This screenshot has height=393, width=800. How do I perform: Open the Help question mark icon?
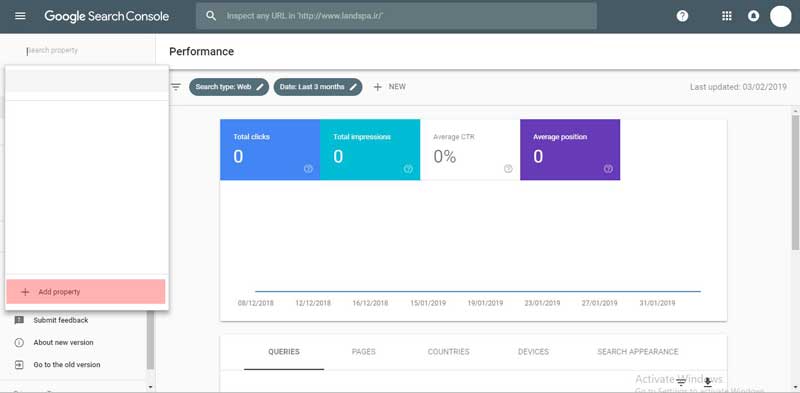[682, 16]
